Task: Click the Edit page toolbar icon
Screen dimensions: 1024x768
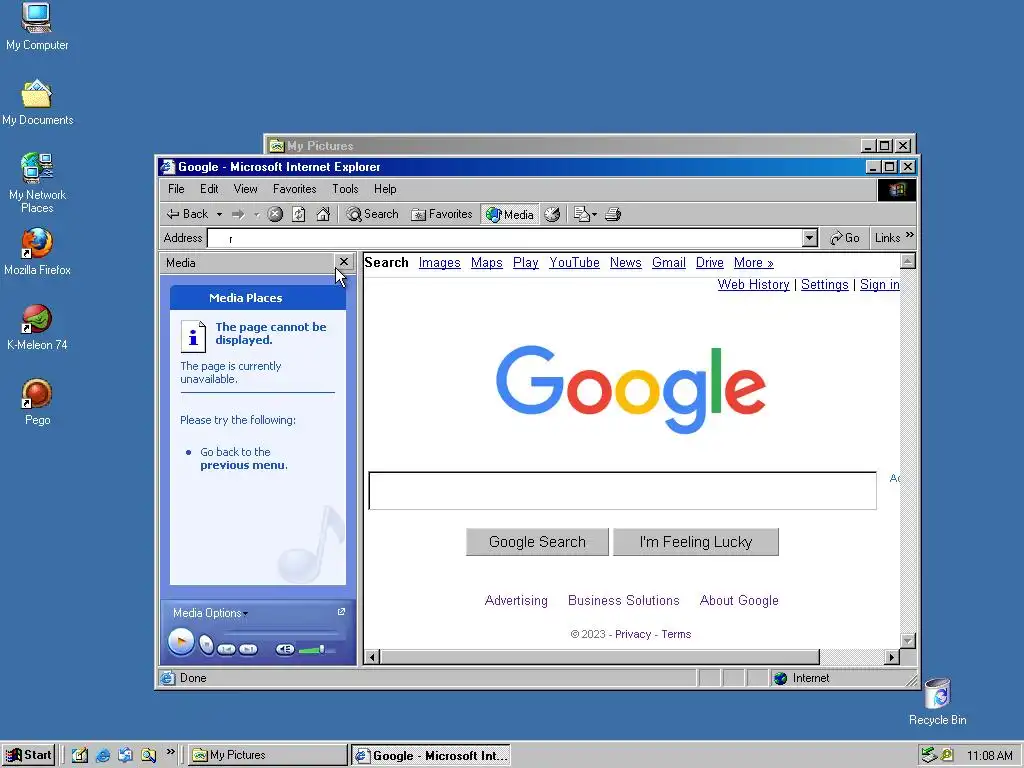Action: coord(581,214)
